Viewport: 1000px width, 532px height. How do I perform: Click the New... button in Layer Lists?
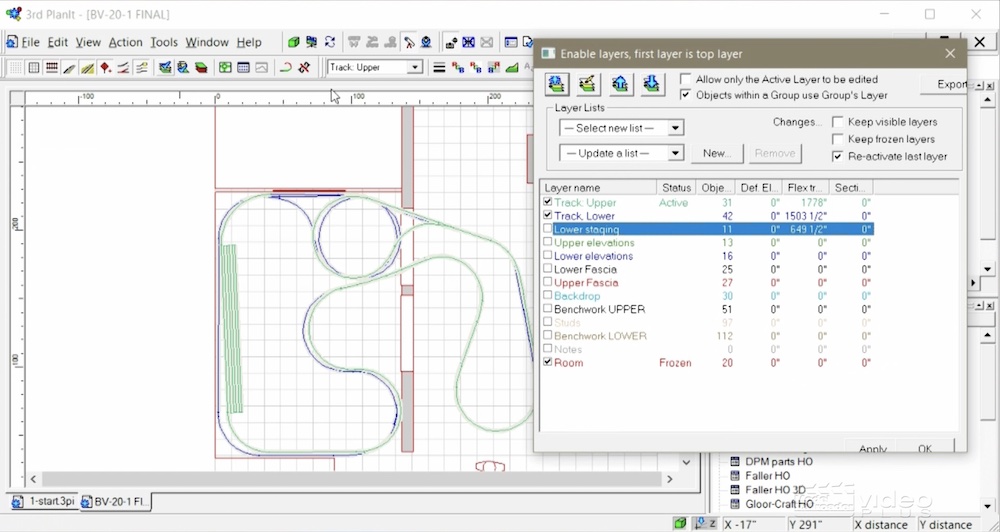point(717,153)
